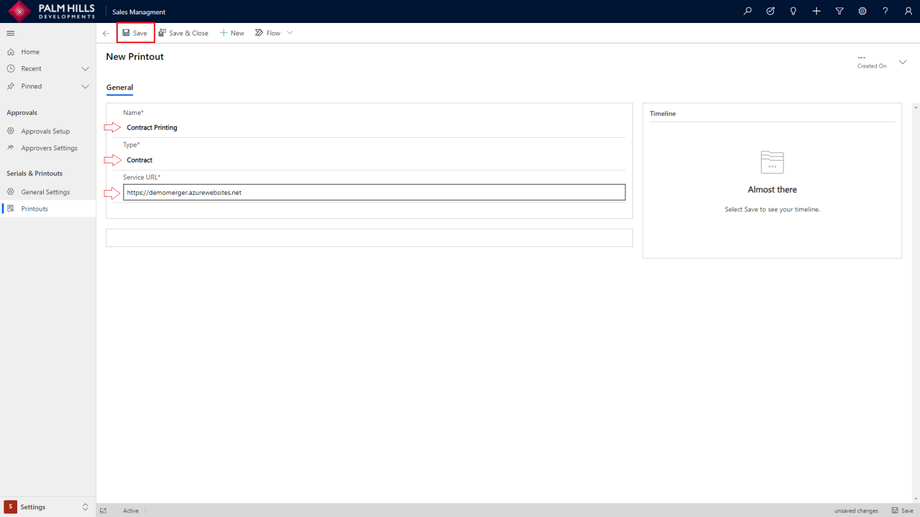Open the assistant lightbulb icon
The image size is (920, 517).
(x=793, y=11)
